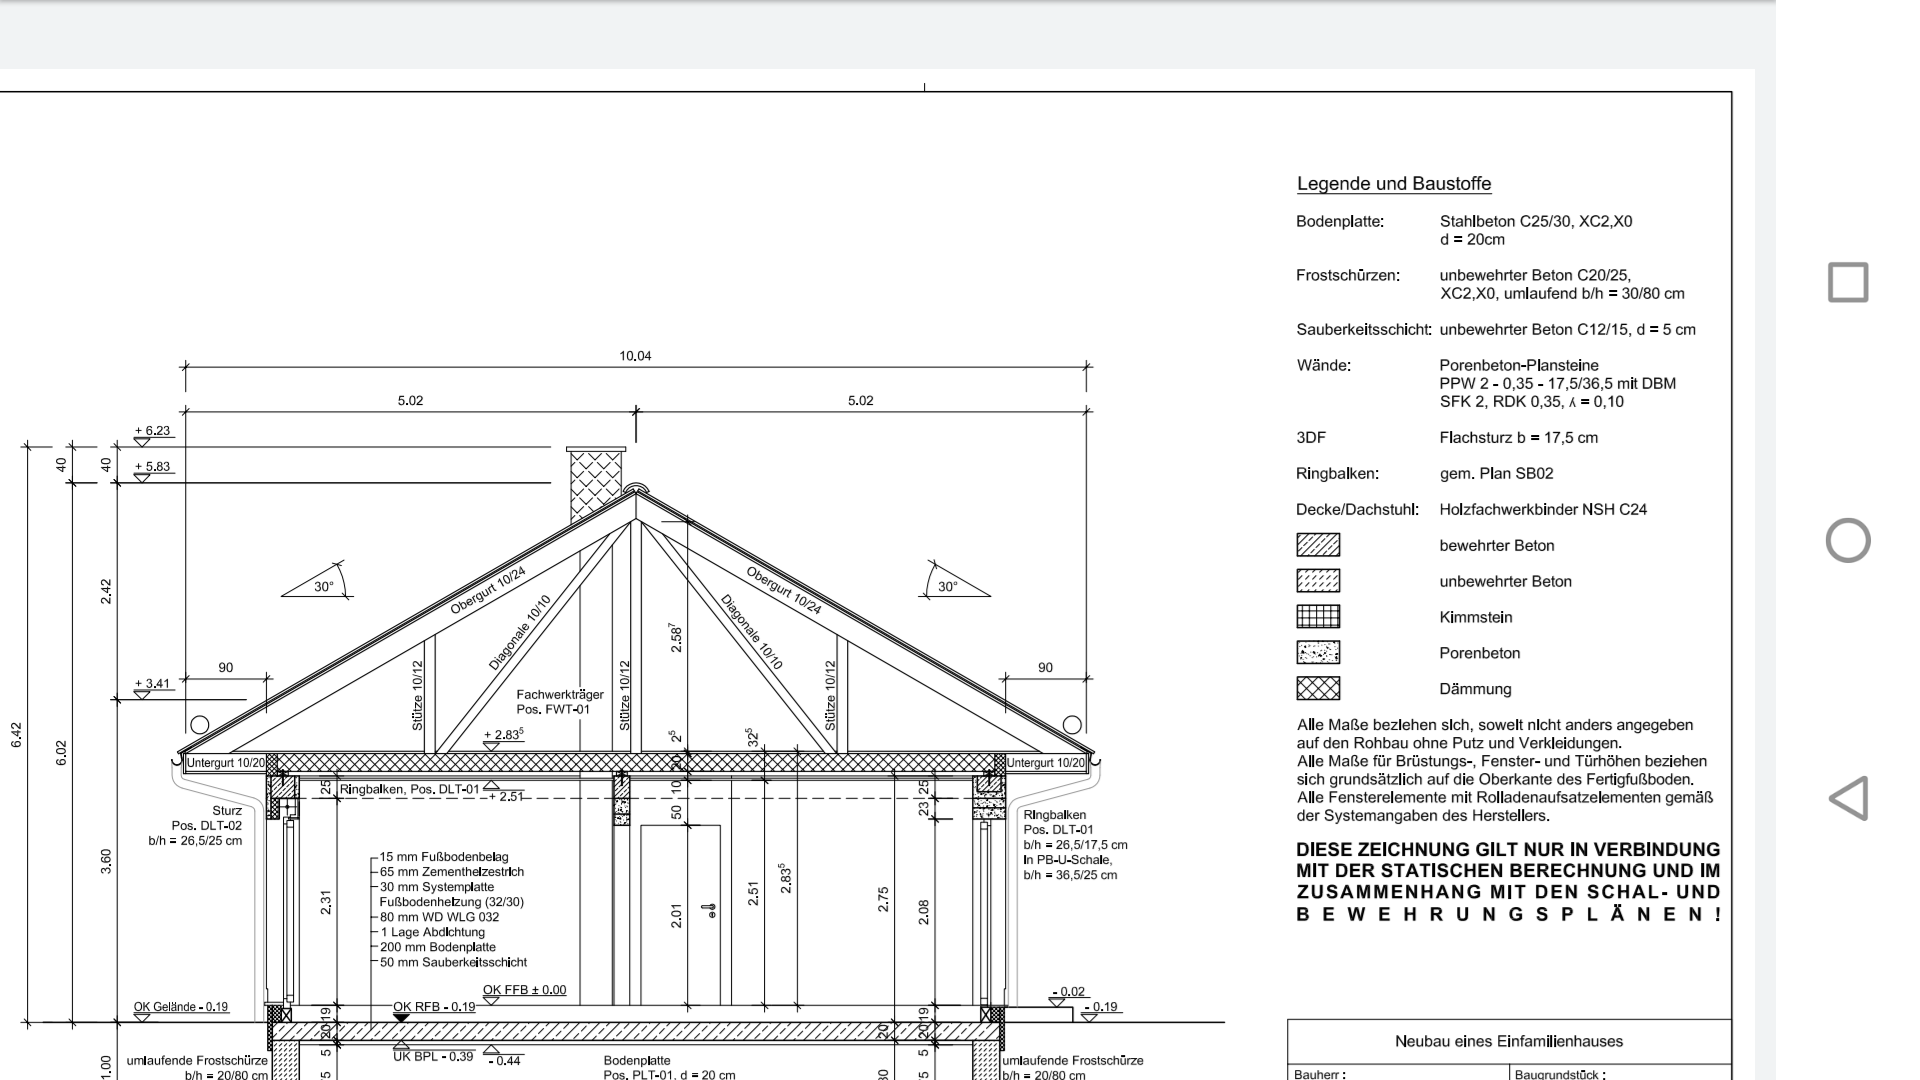Image resolution: width=1920 pixels, height=1080 pixels.
Task: Click the 'Bauherr :' field in title block
Action: click(x=1319, y=1075)
